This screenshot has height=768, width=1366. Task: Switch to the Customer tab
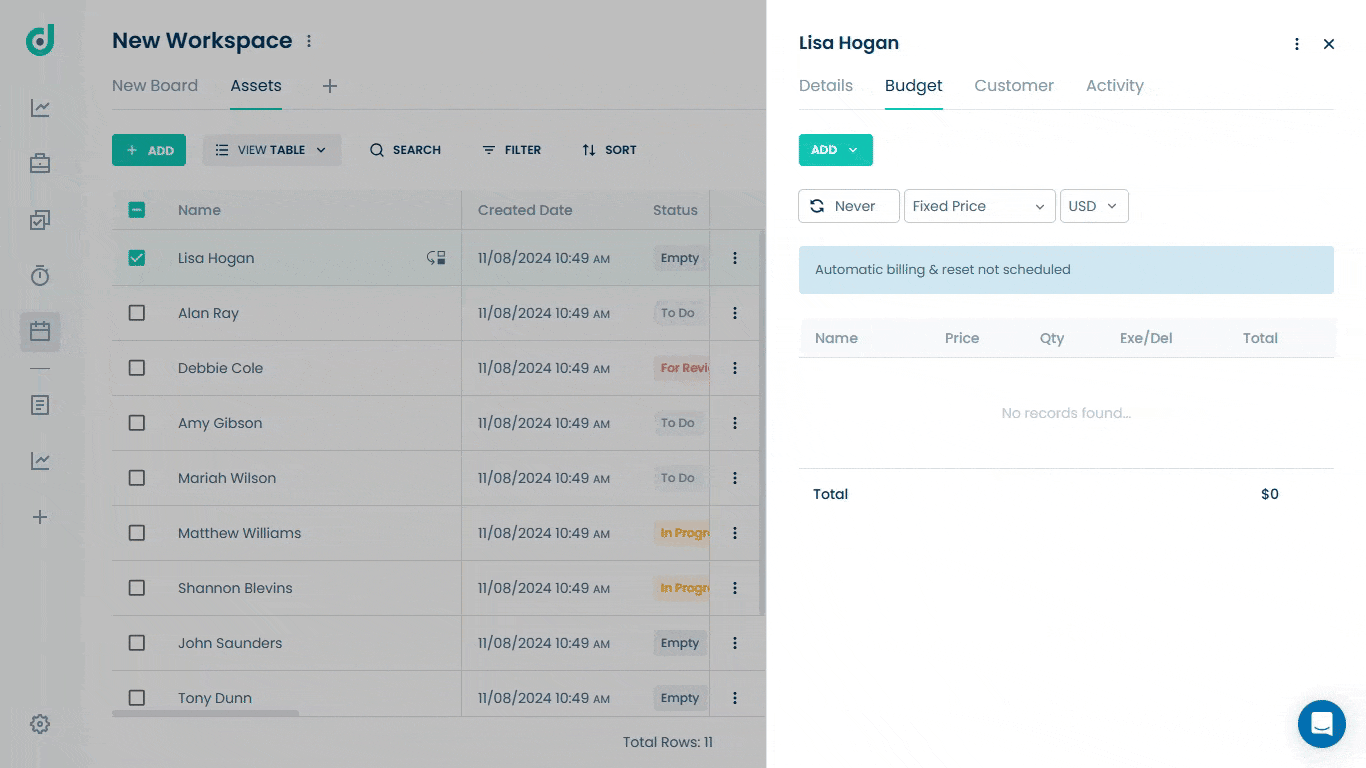click(1014, 86)
